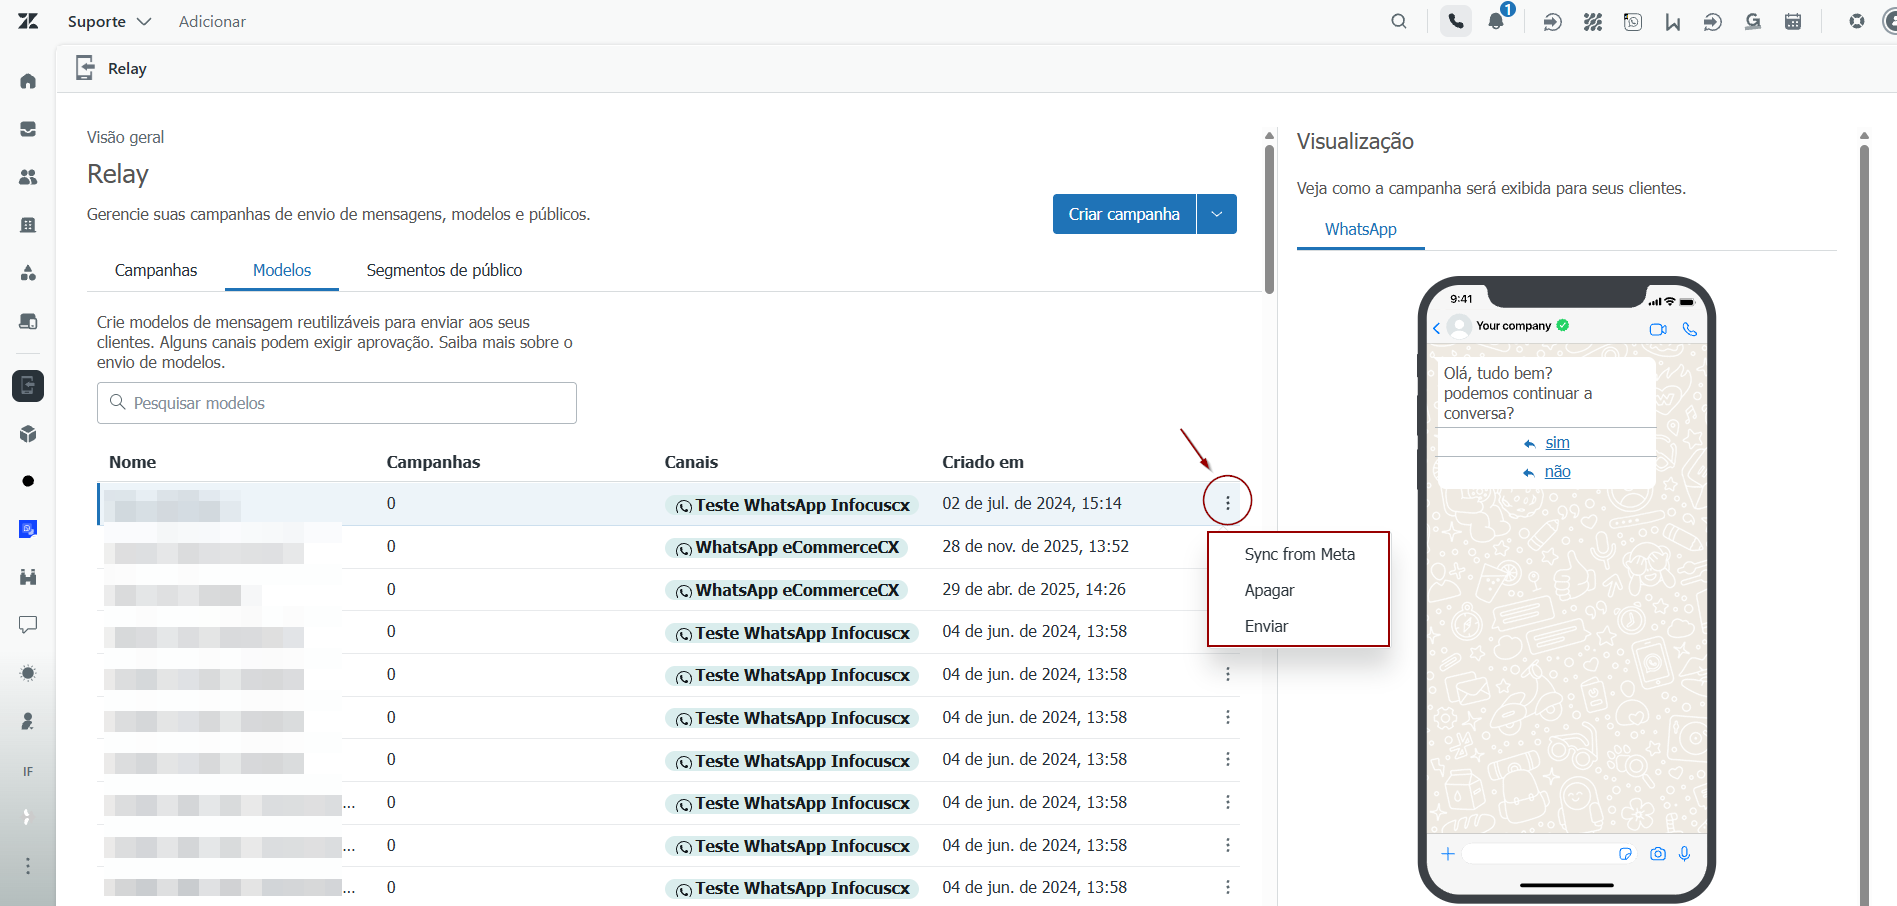The height and width of the screenshot is (906, 1897).
Task: Open the wavy-dots app icon in top bar
Action: coord(1593,21)
